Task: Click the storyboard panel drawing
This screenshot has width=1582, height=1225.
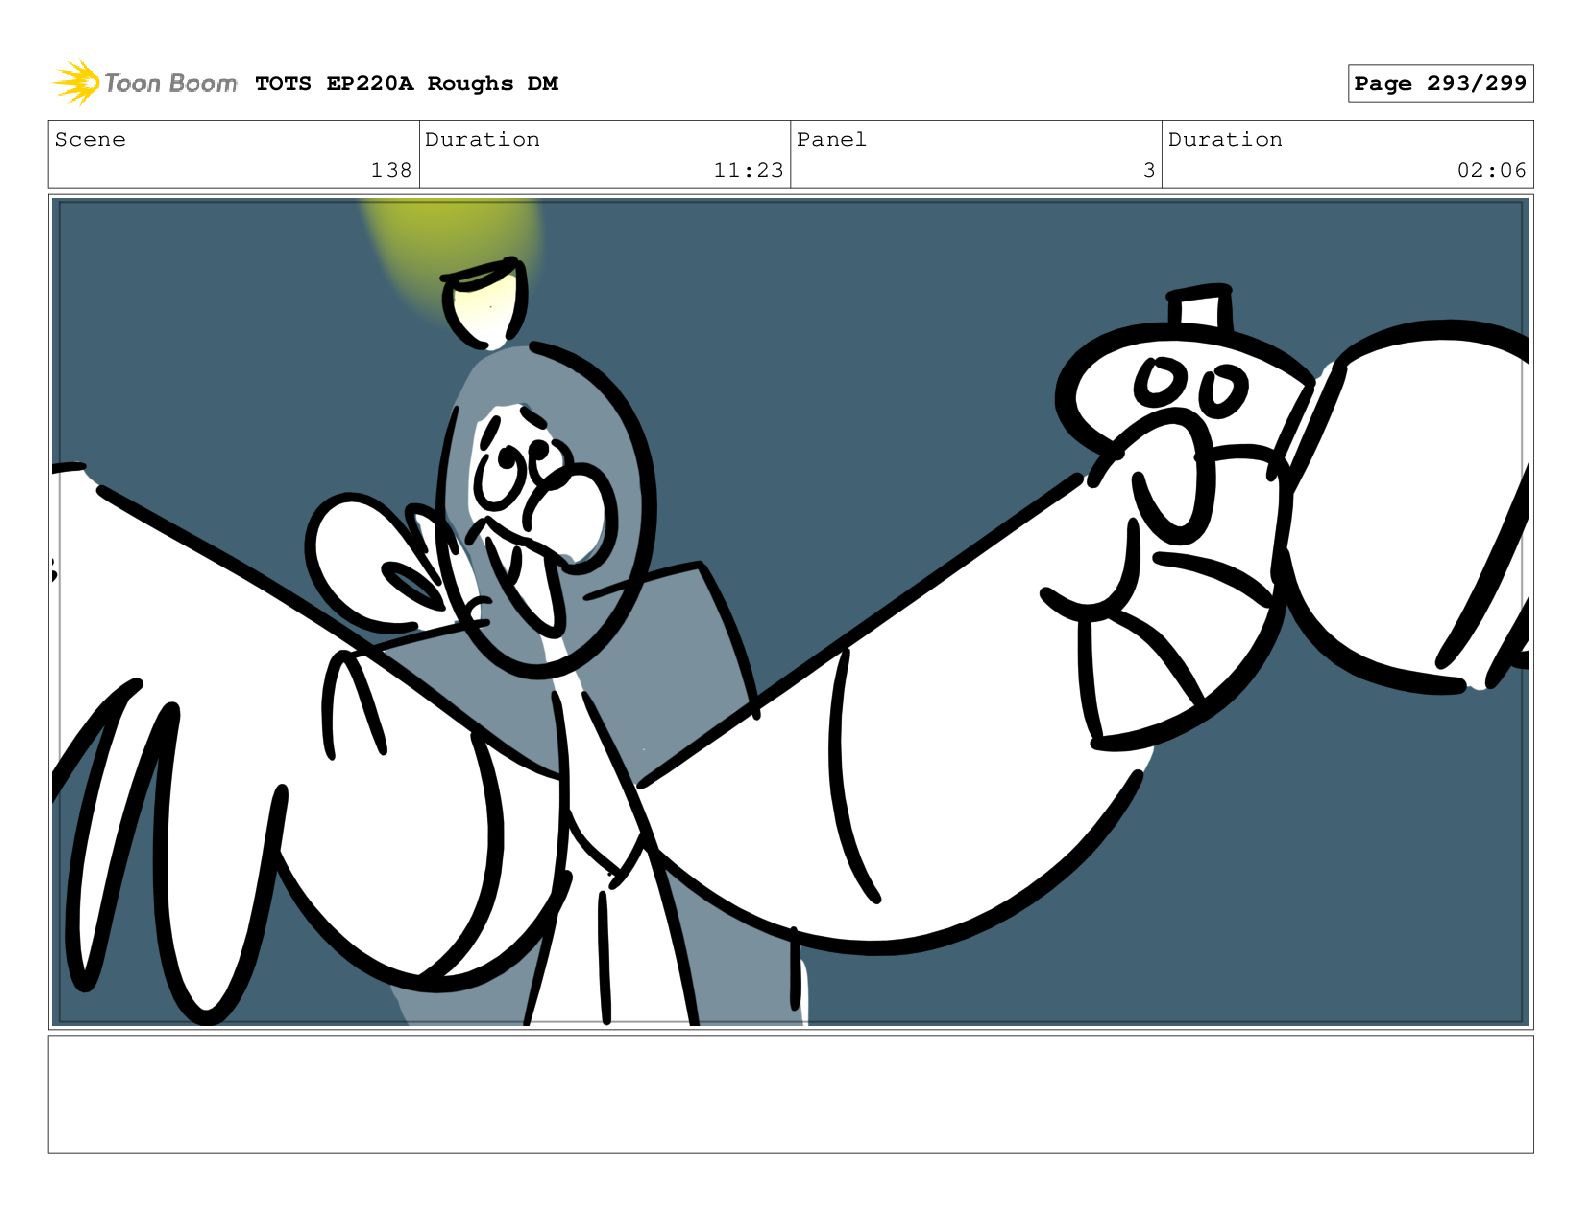Action: tap(790, 612)
